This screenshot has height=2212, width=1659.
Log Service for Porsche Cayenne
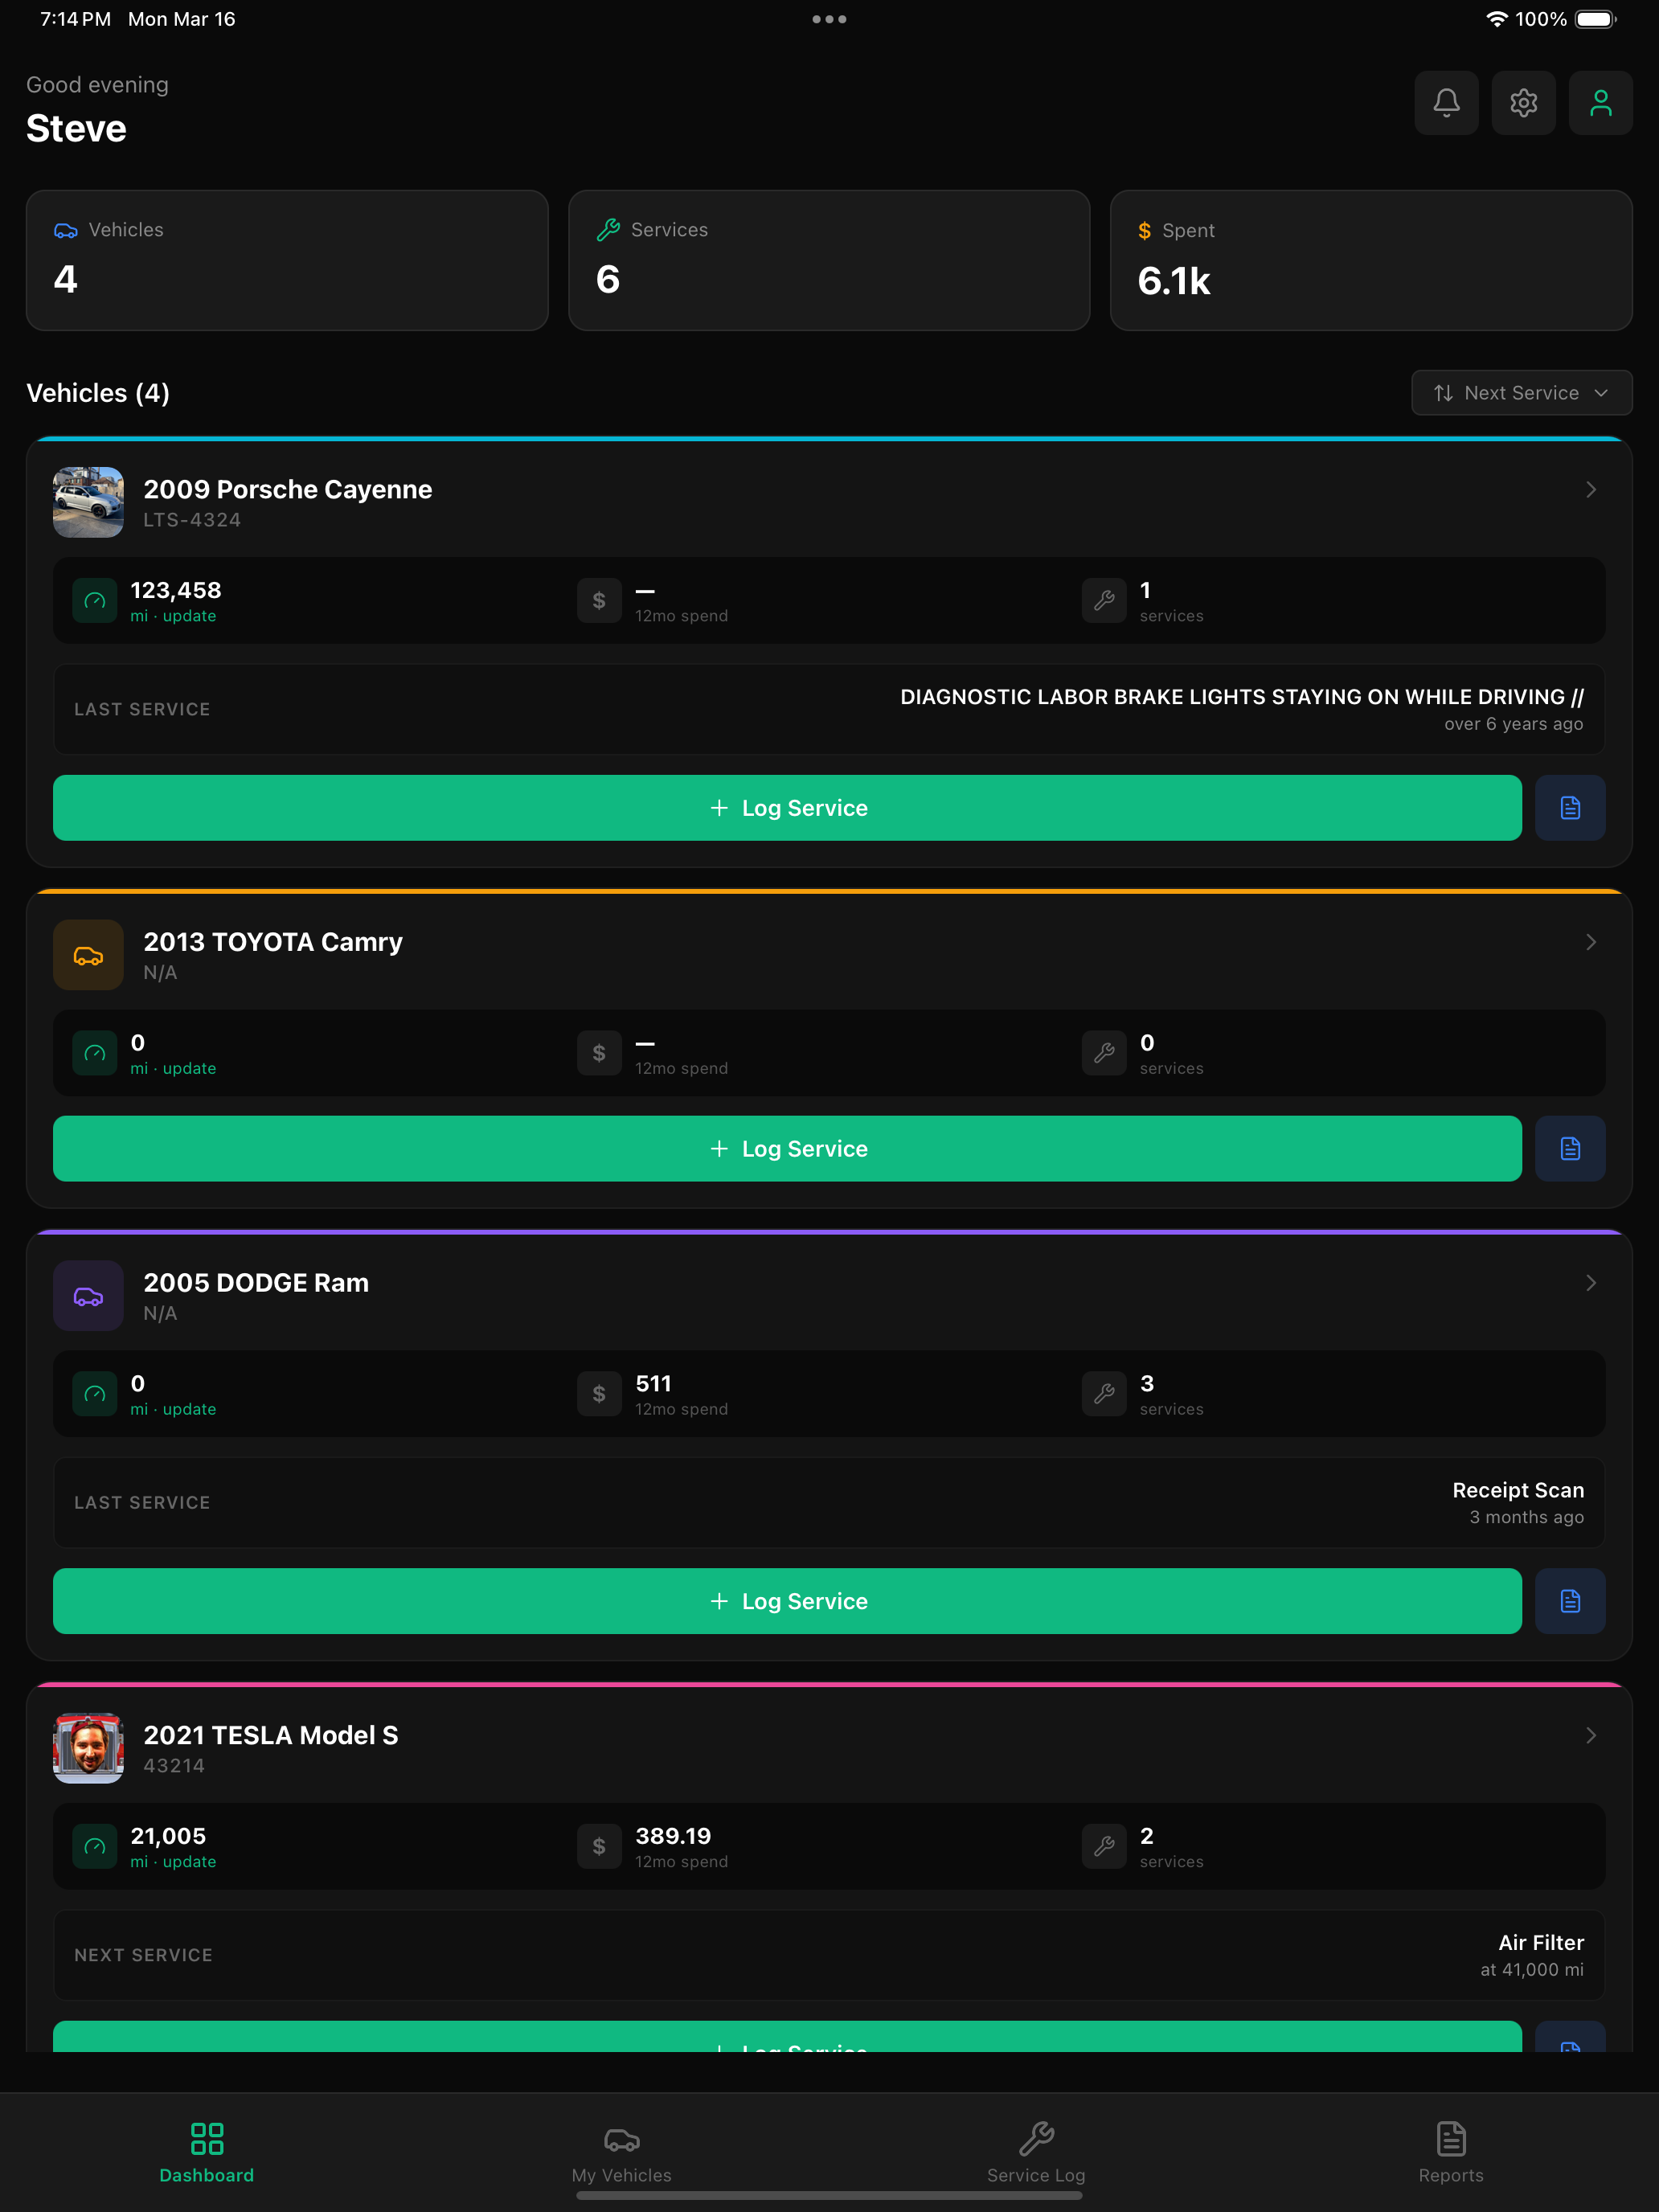(x=787, y=808)
